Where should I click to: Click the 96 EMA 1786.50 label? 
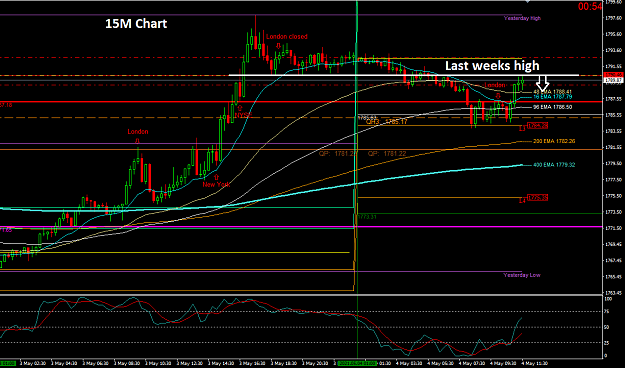coord(552,107)
